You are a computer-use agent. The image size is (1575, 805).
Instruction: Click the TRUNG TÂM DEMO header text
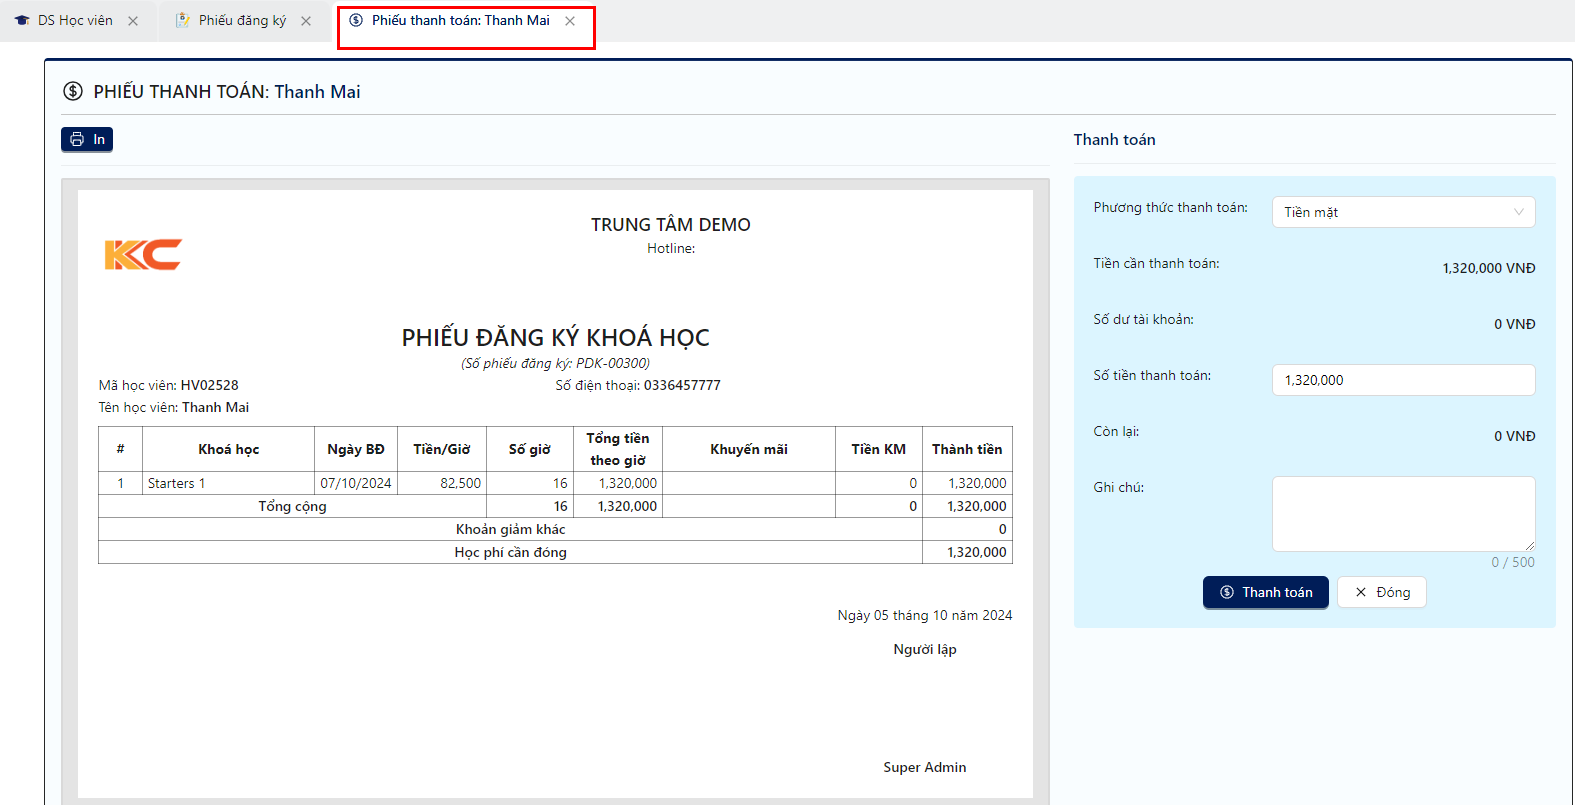(x=671, y=225)
